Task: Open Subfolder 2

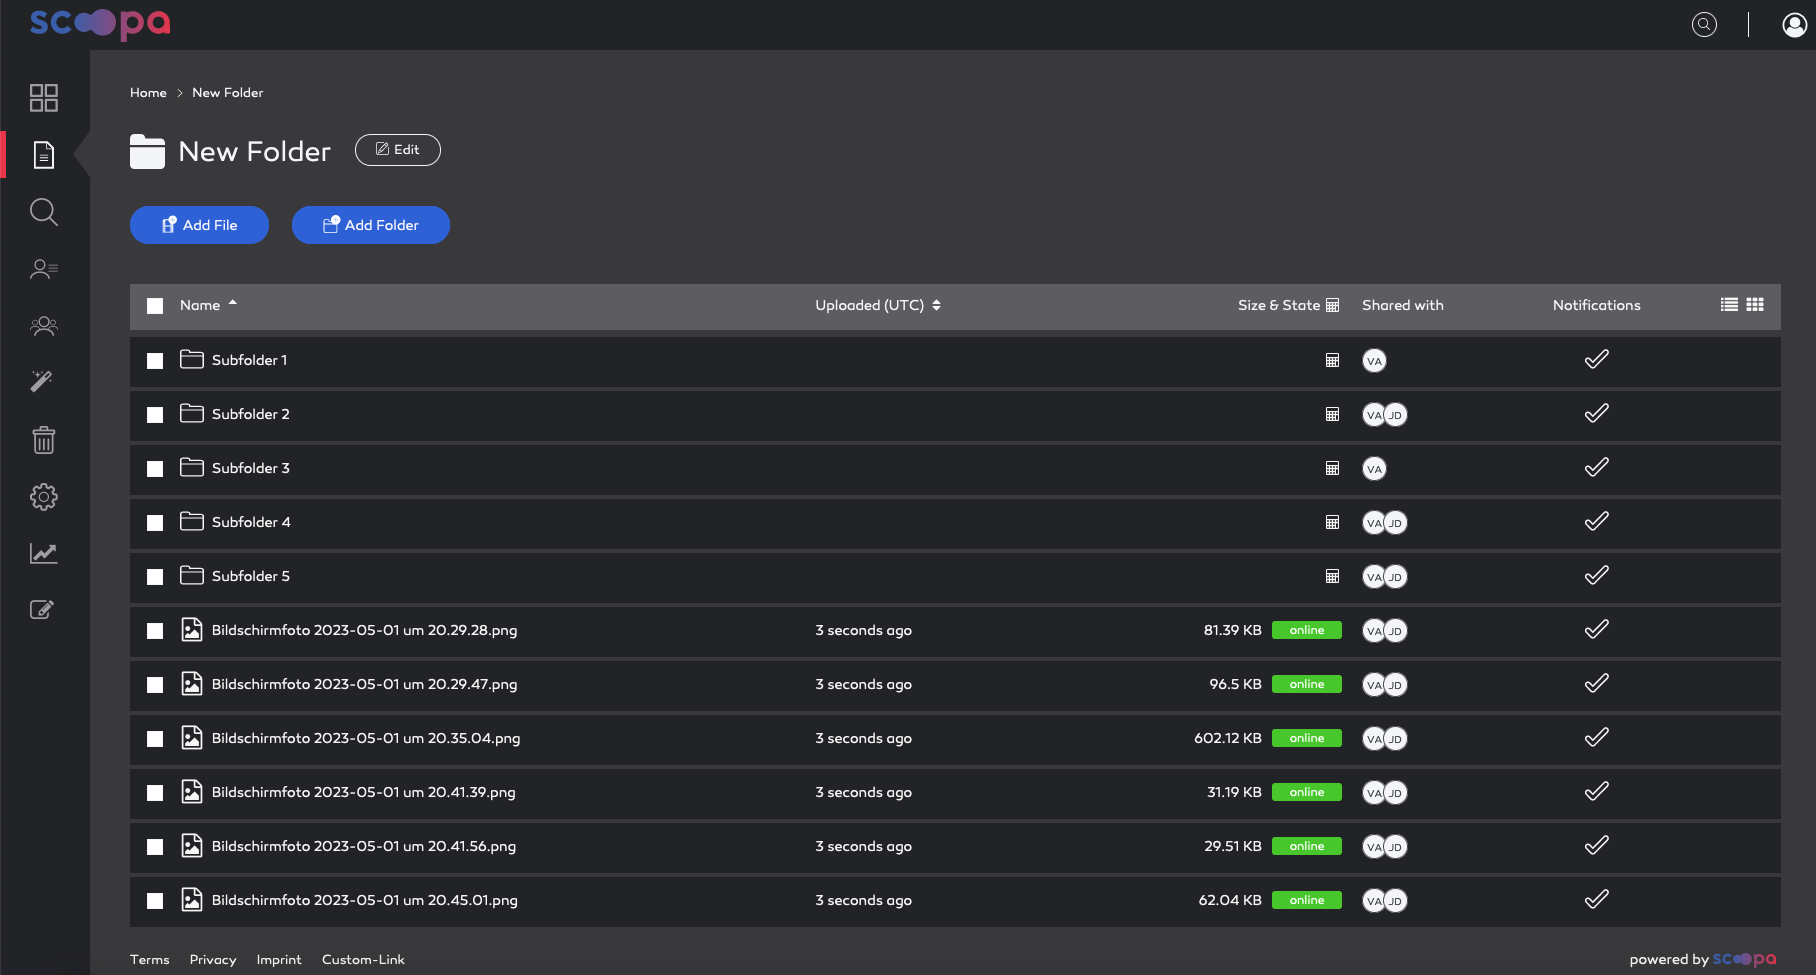Action: (250, 414)
